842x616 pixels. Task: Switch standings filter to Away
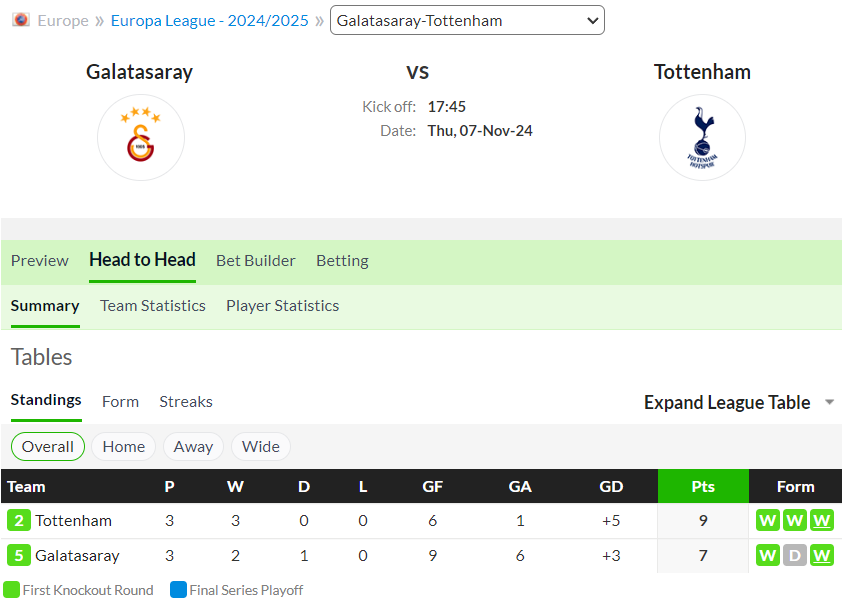click(x=193, y=446)
